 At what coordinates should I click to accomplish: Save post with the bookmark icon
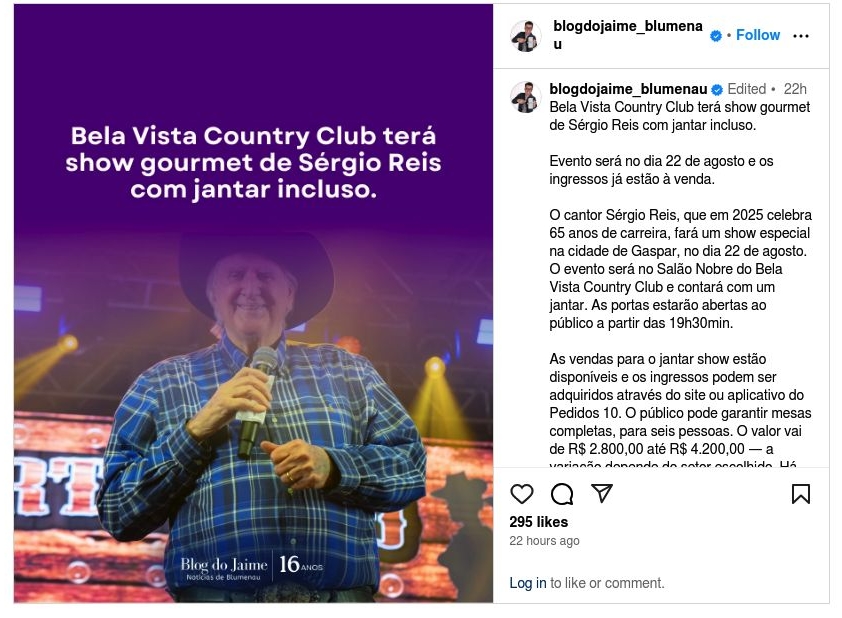point(801,494)
